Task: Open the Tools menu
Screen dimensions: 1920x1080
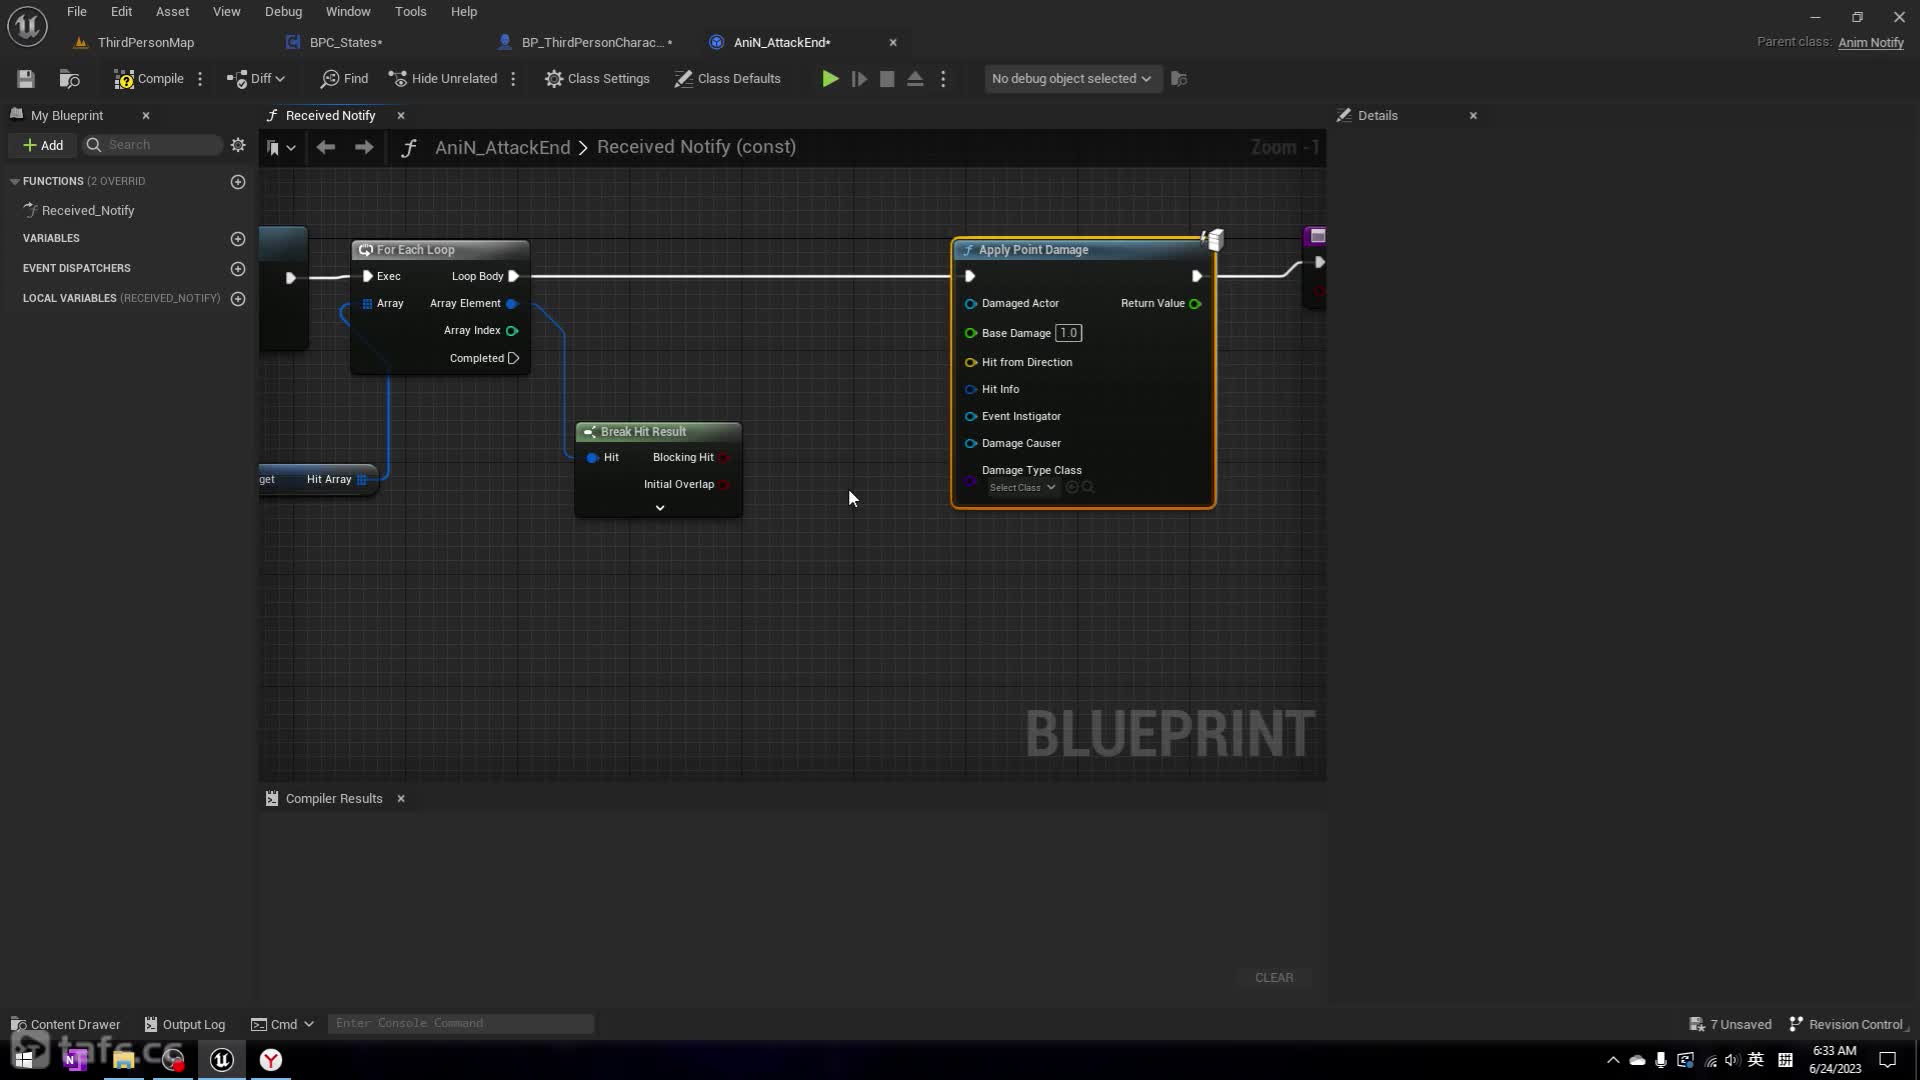Action: coord(410,12)
